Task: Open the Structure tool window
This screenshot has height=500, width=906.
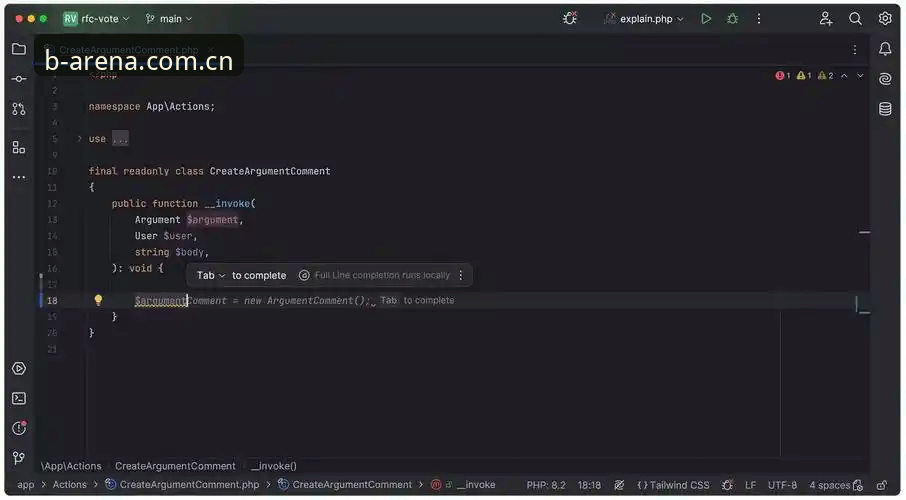Action: (x=18, y=147)
